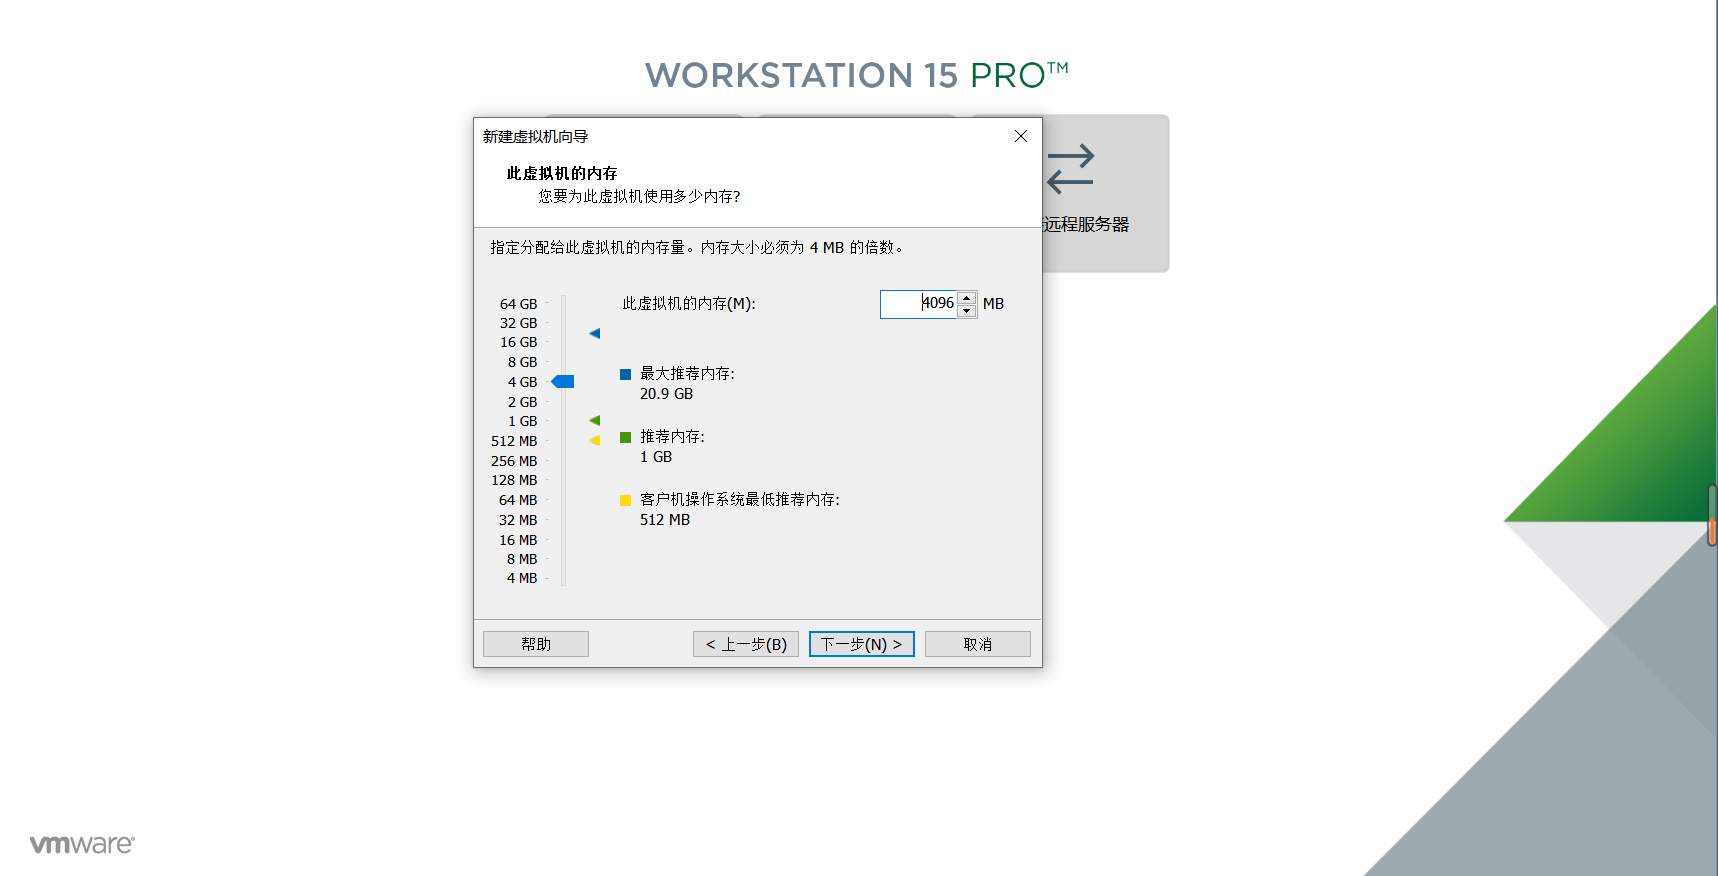This screenshot has height=876, width=1718.
Task: Increase memory with up spinner arrow
Action: pos(967,298)
